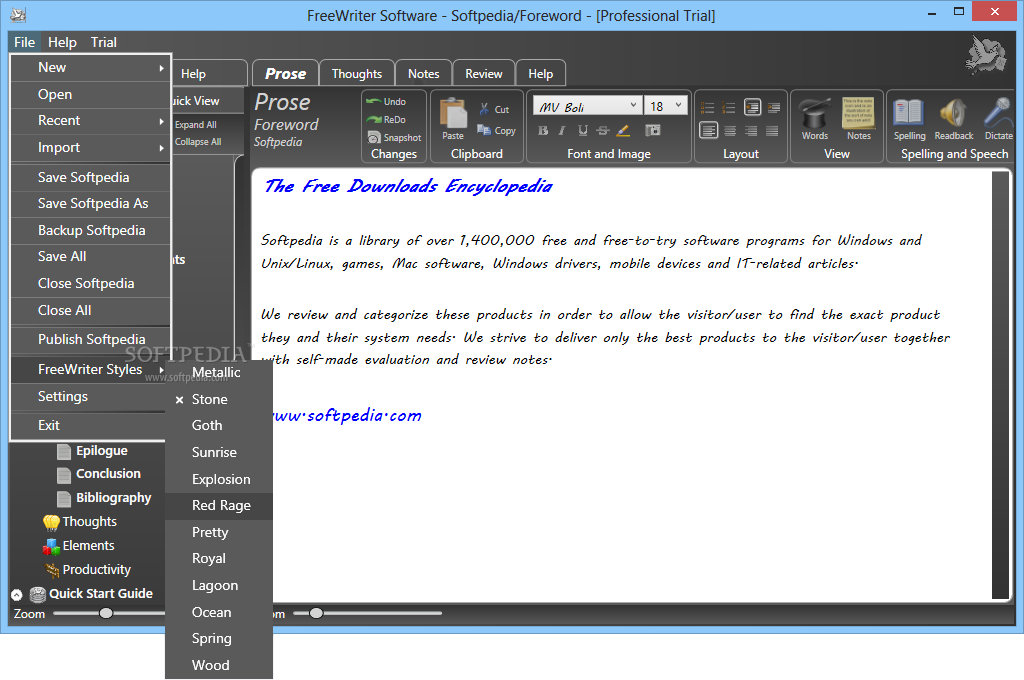
Task: Toggle underline formatting
Action: pyautogui.click(x=583, y=131)
